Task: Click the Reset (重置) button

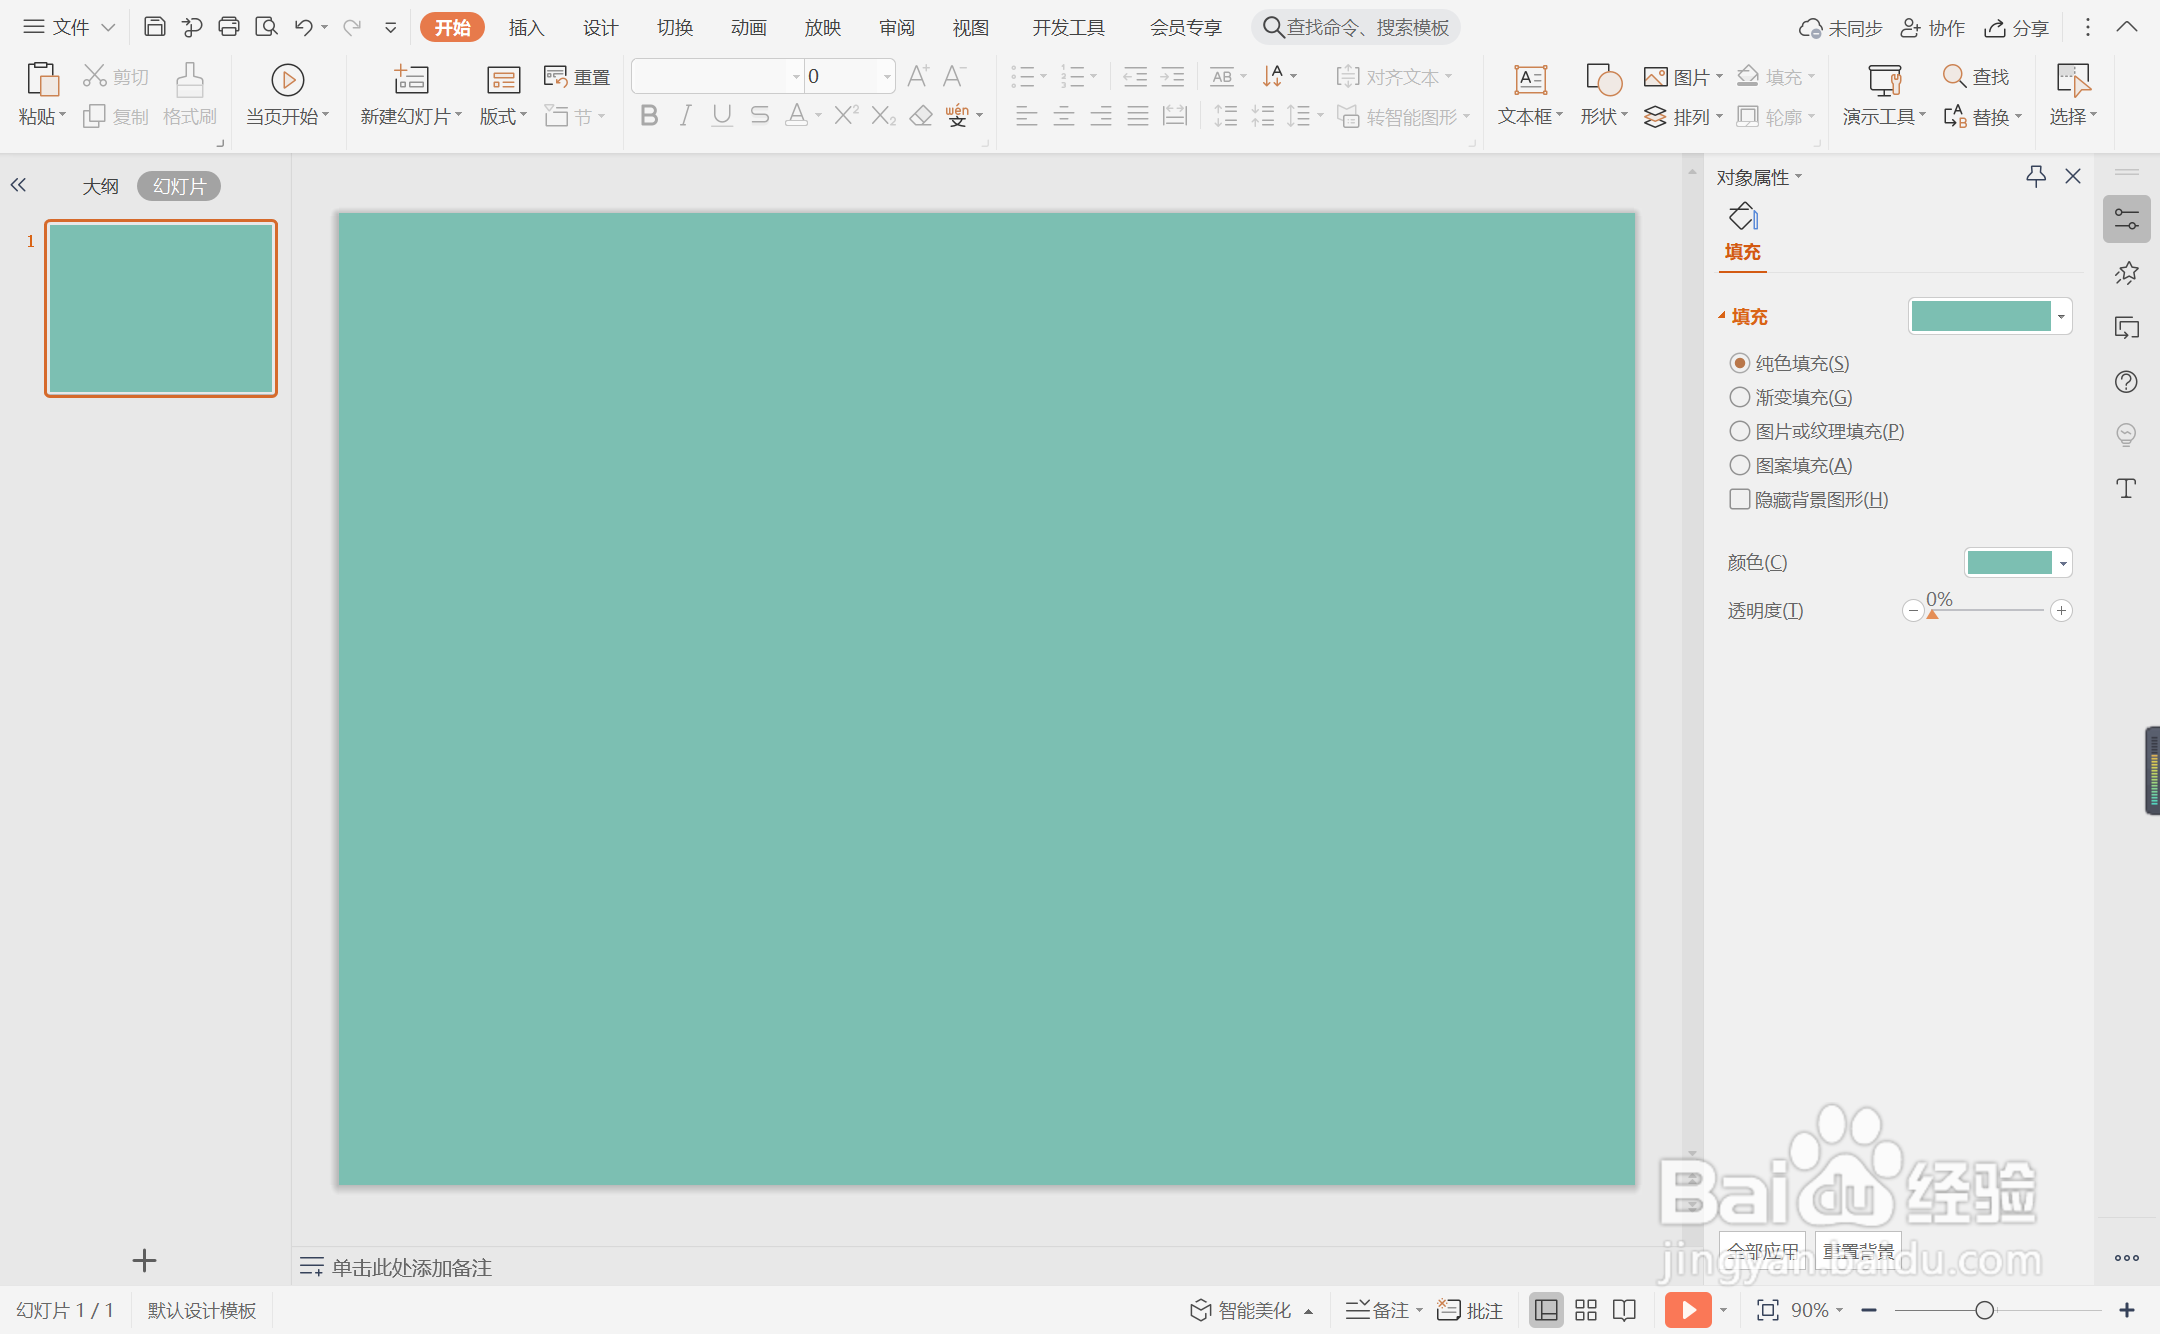Action: [577, 77]
